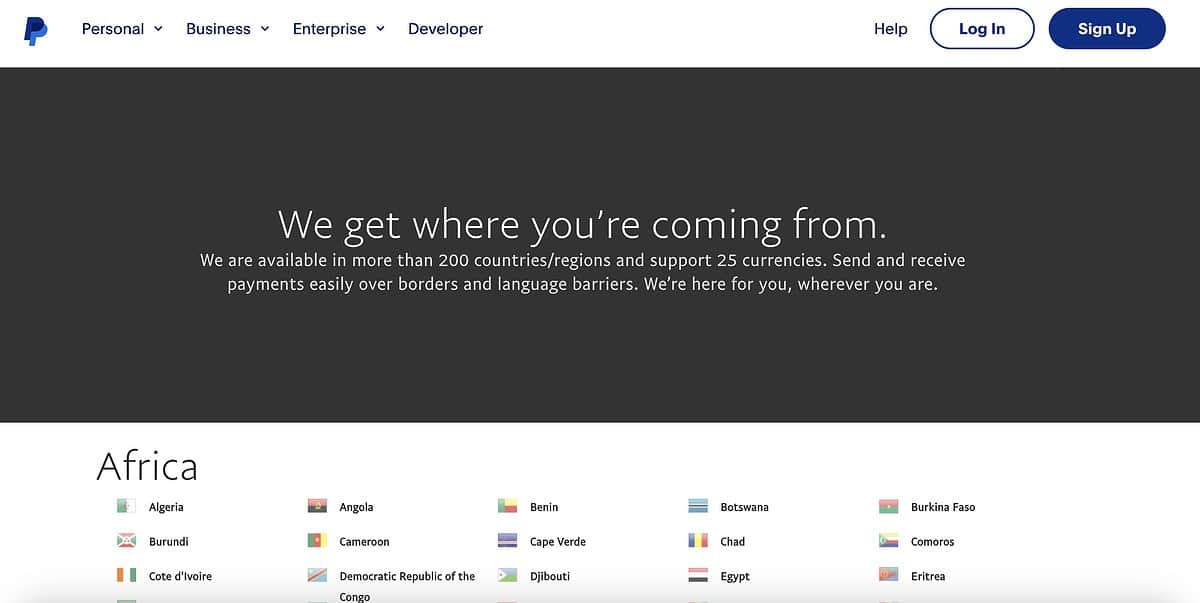
Task: Click the Cameroon flag icon
Action: point(317,541)
